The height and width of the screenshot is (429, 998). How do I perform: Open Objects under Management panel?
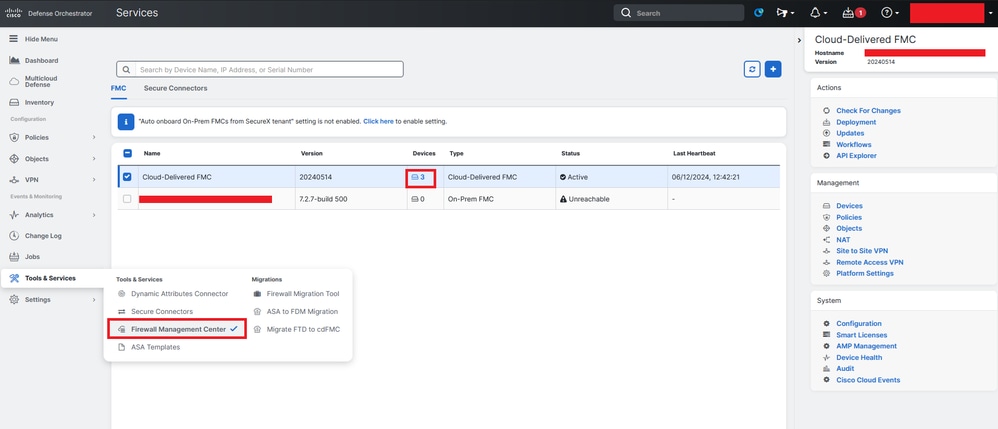[849, 229]
